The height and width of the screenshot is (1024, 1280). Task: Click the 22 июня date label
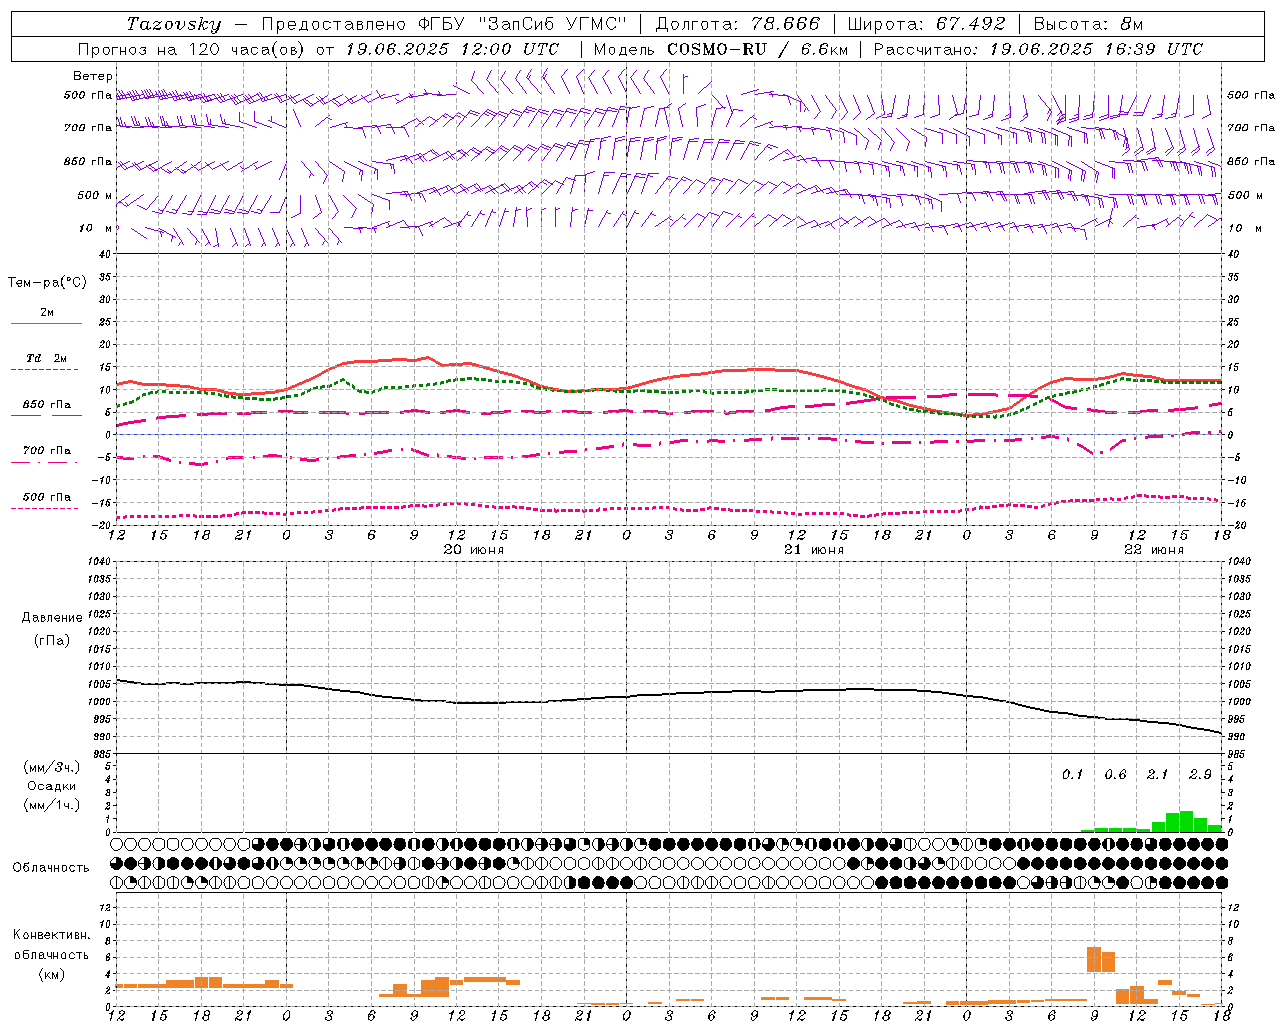(1154, 550)
